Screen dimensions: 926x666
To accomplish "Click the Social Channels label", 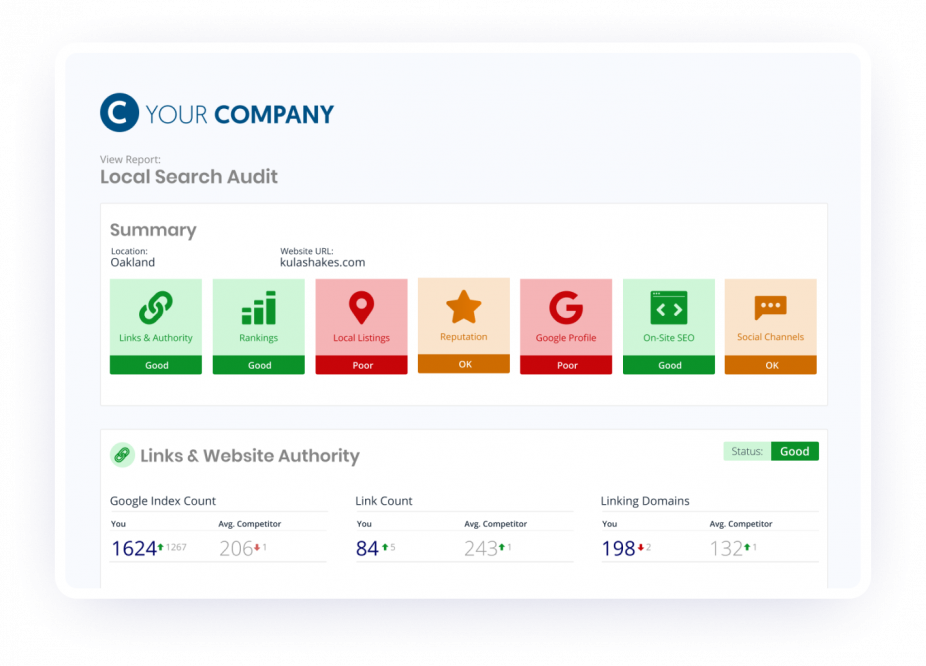I will point(771,337).
